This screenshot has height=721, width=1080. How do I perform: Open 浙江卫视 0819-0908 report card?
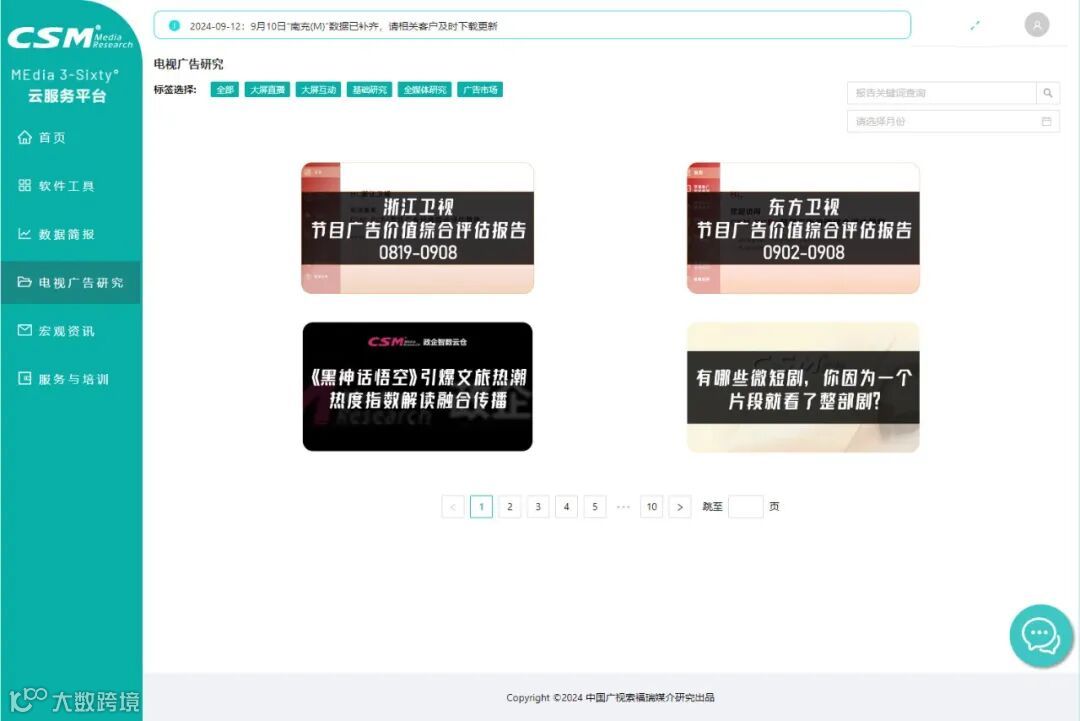coord(417,228)
